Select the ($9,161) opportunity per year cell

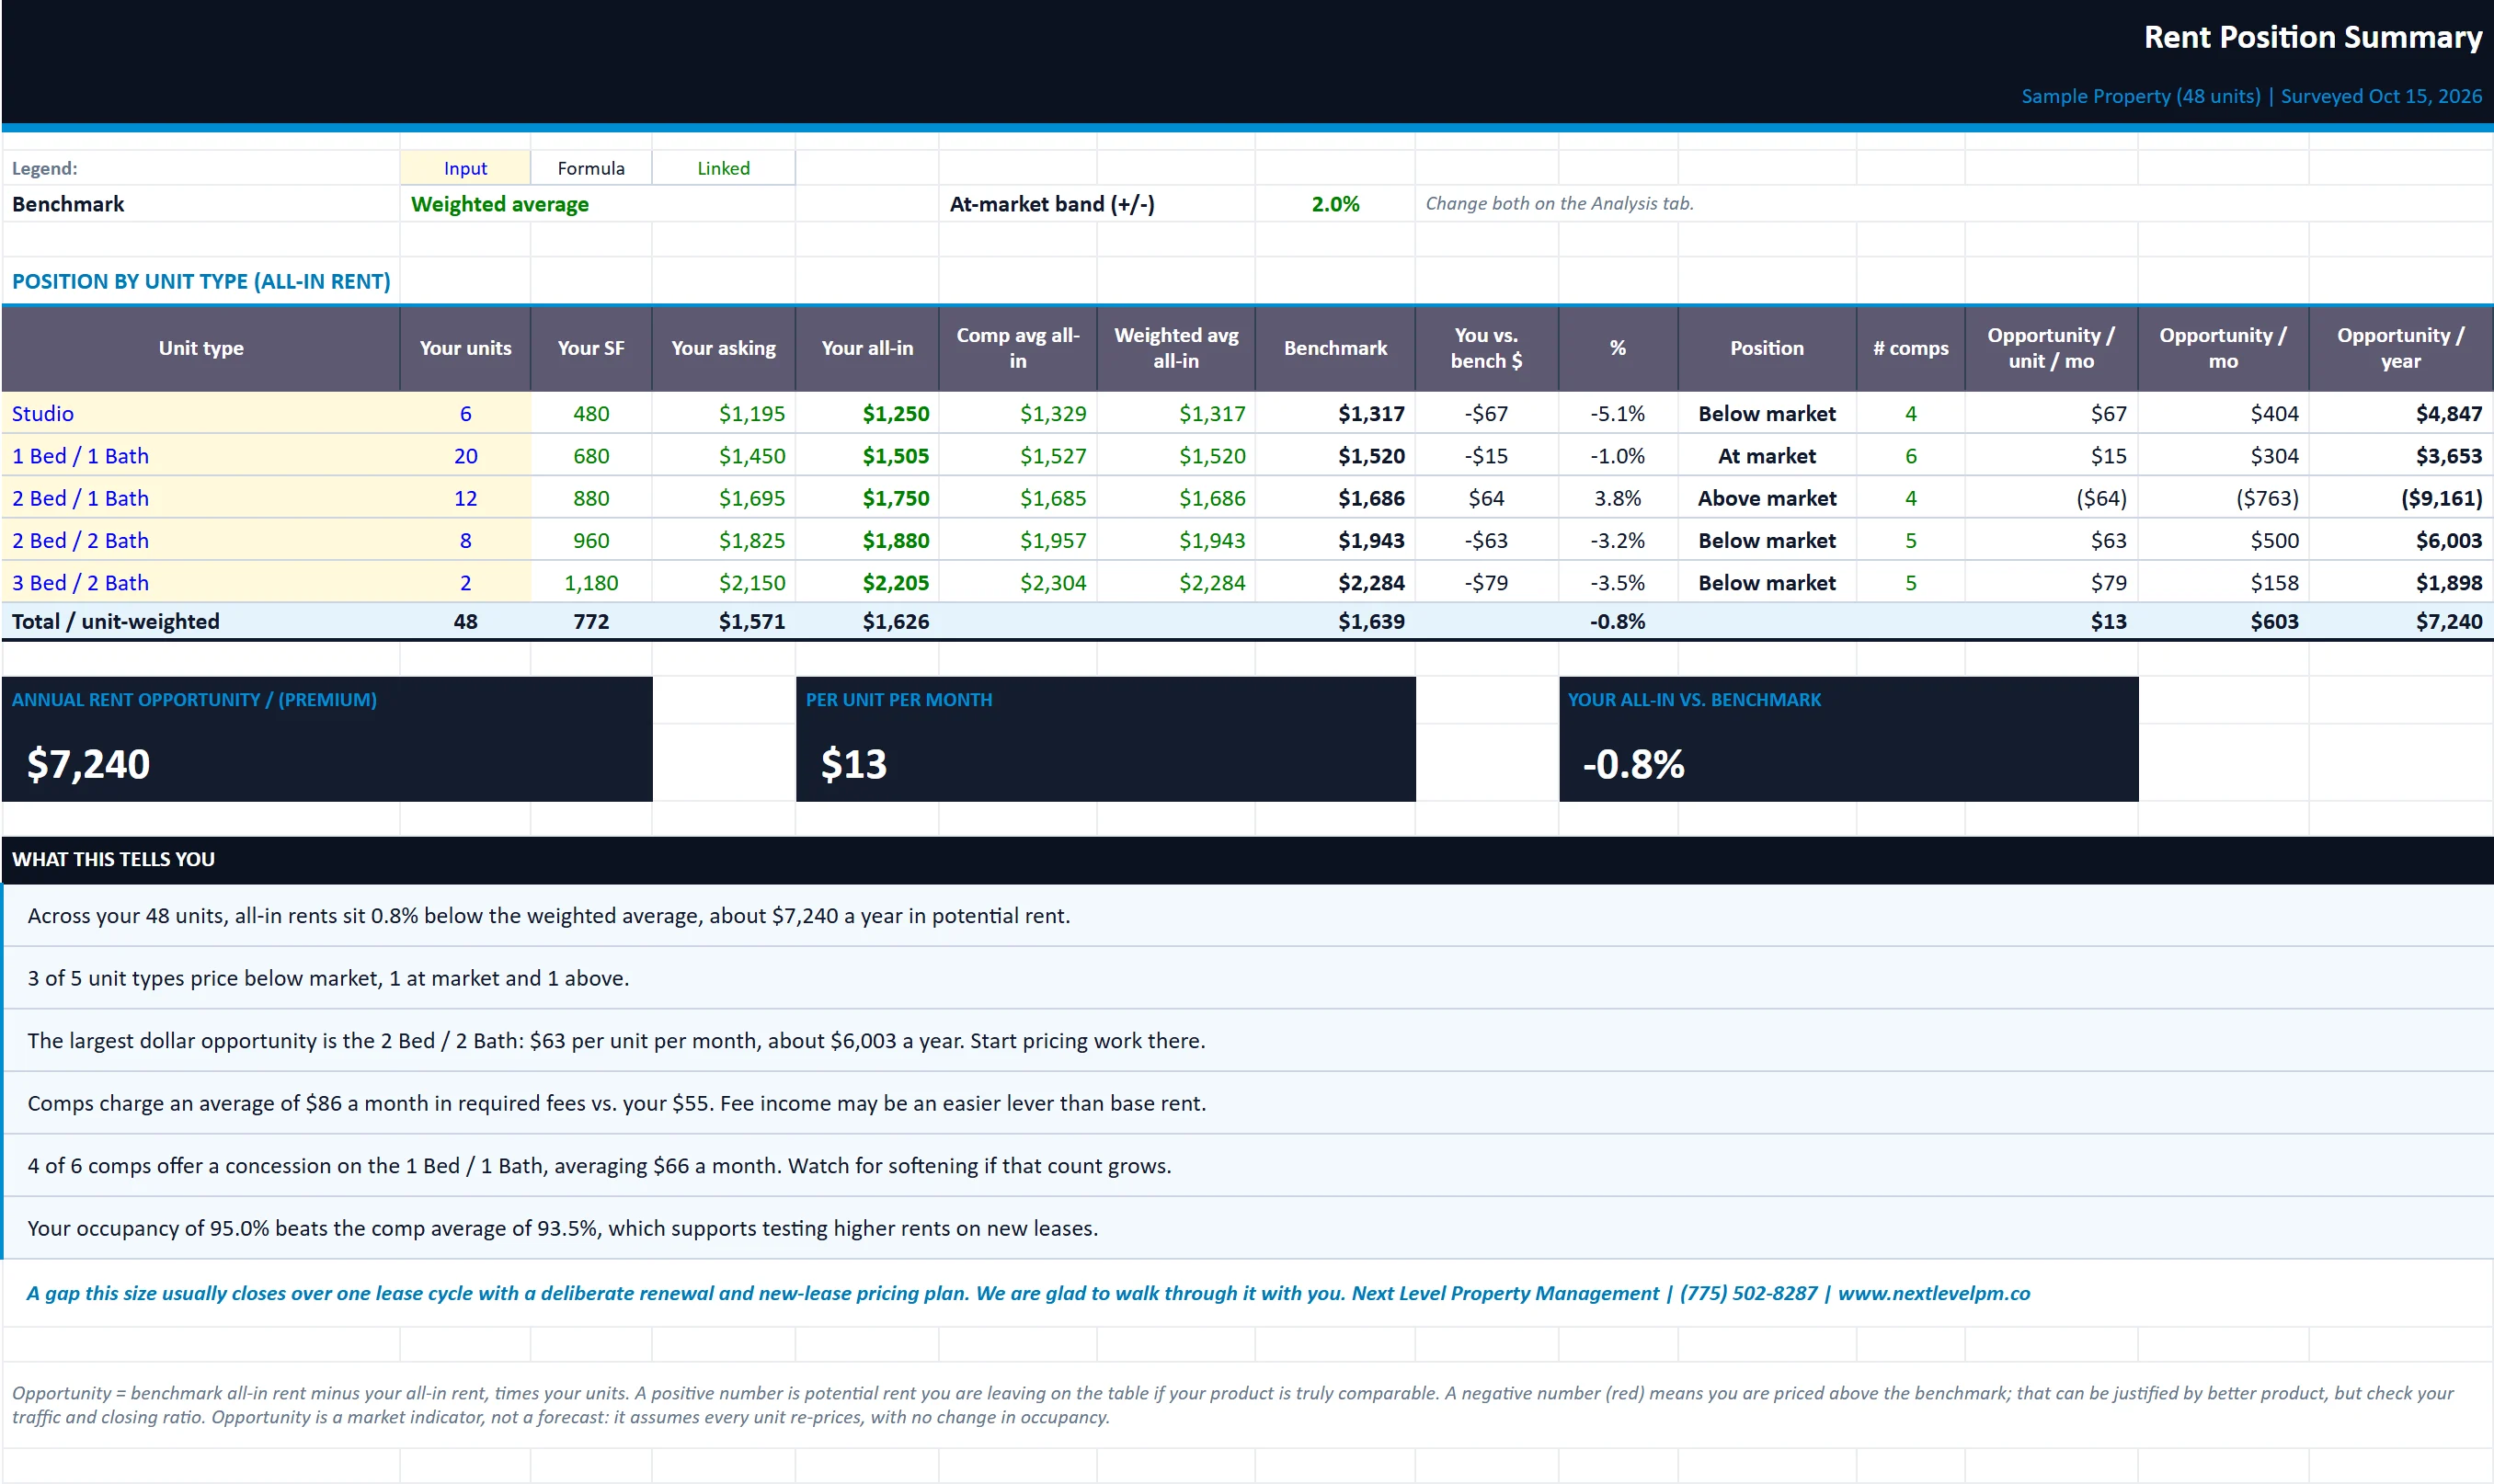2400,498
